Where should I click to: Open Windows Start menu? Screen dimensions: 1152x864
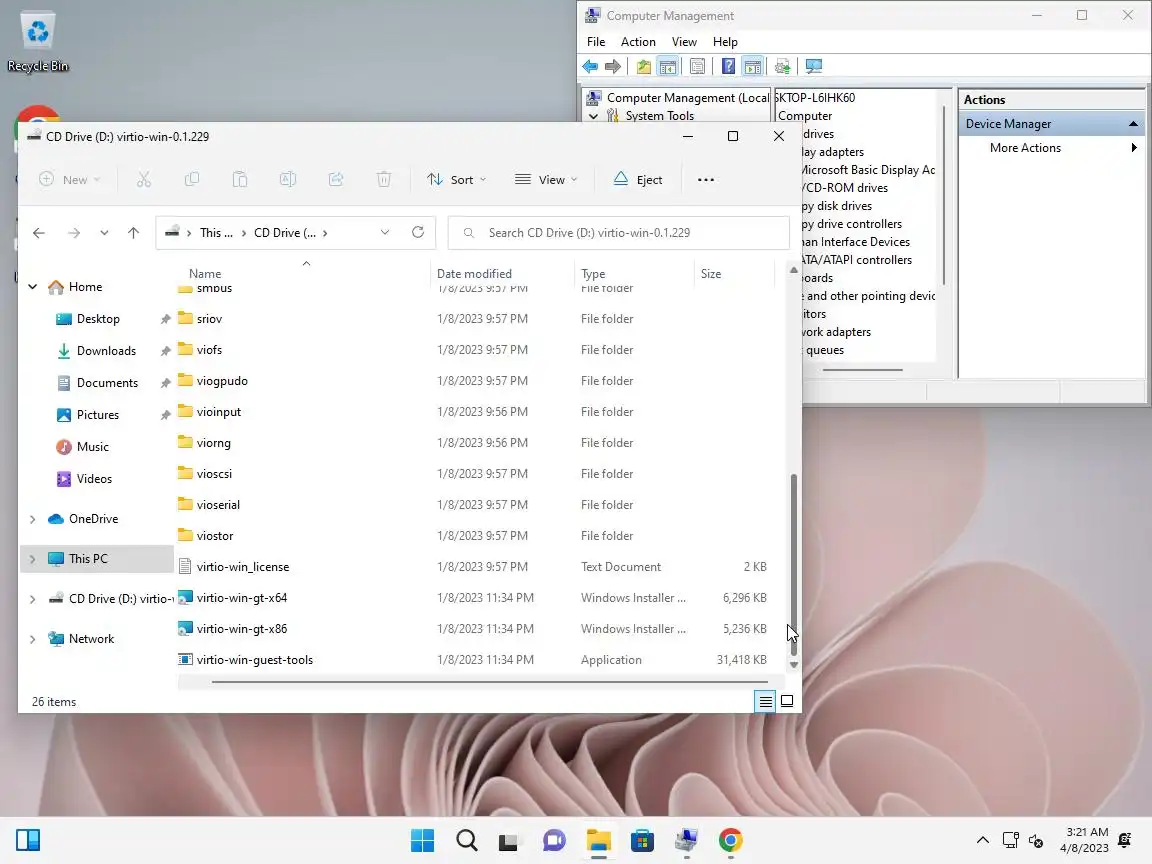[x=422, y=840]
